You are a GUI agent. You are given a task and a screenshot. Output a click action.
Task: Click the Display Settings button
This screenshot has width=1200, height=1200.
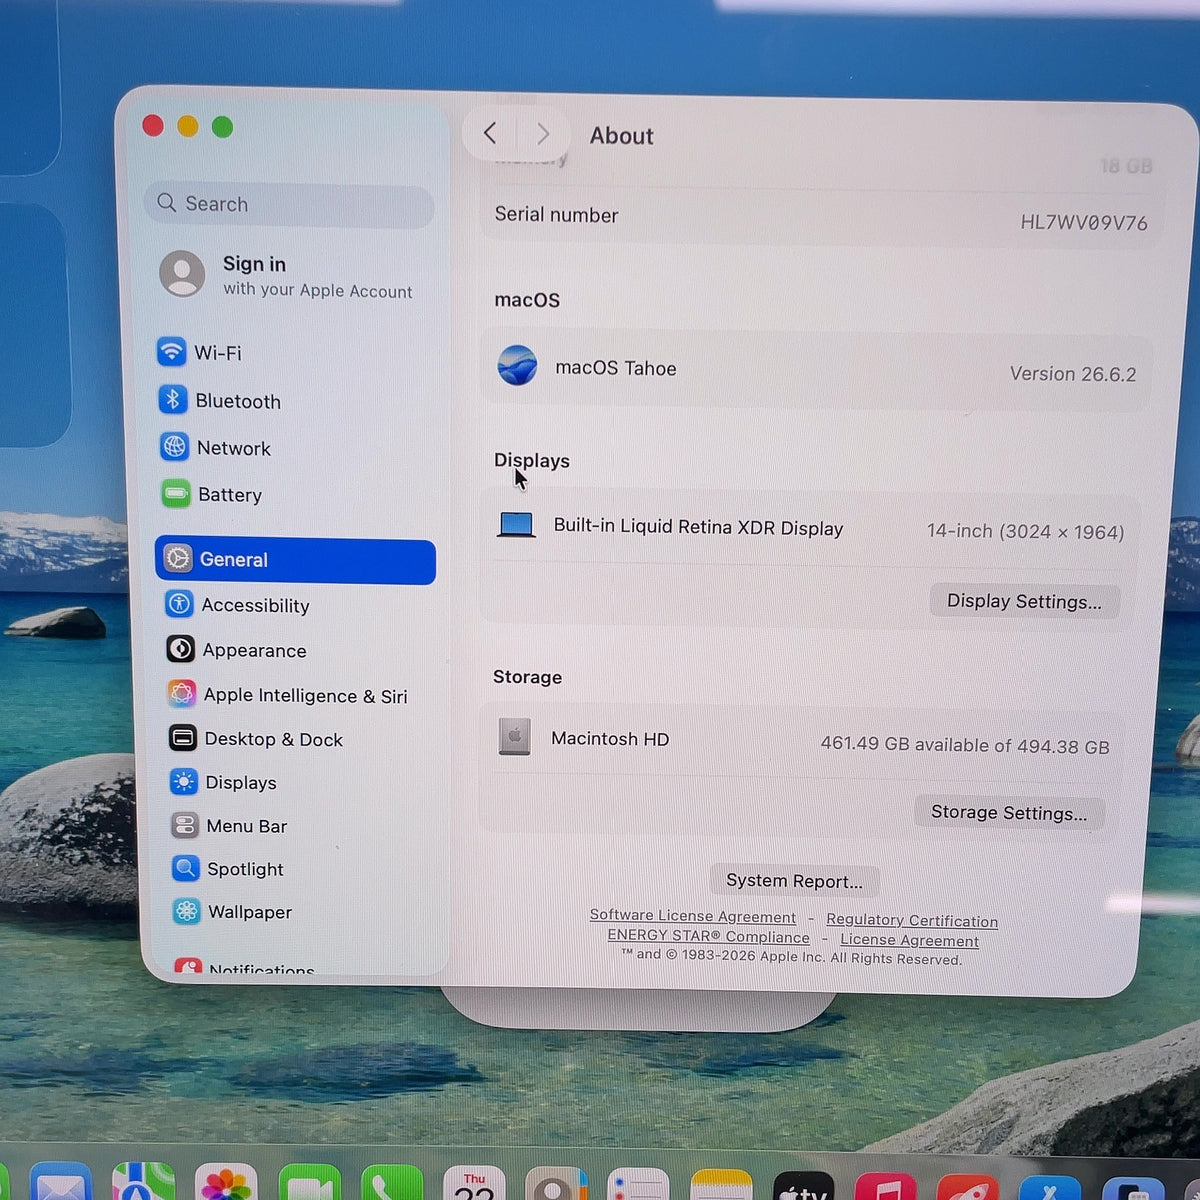(1024, 601)
